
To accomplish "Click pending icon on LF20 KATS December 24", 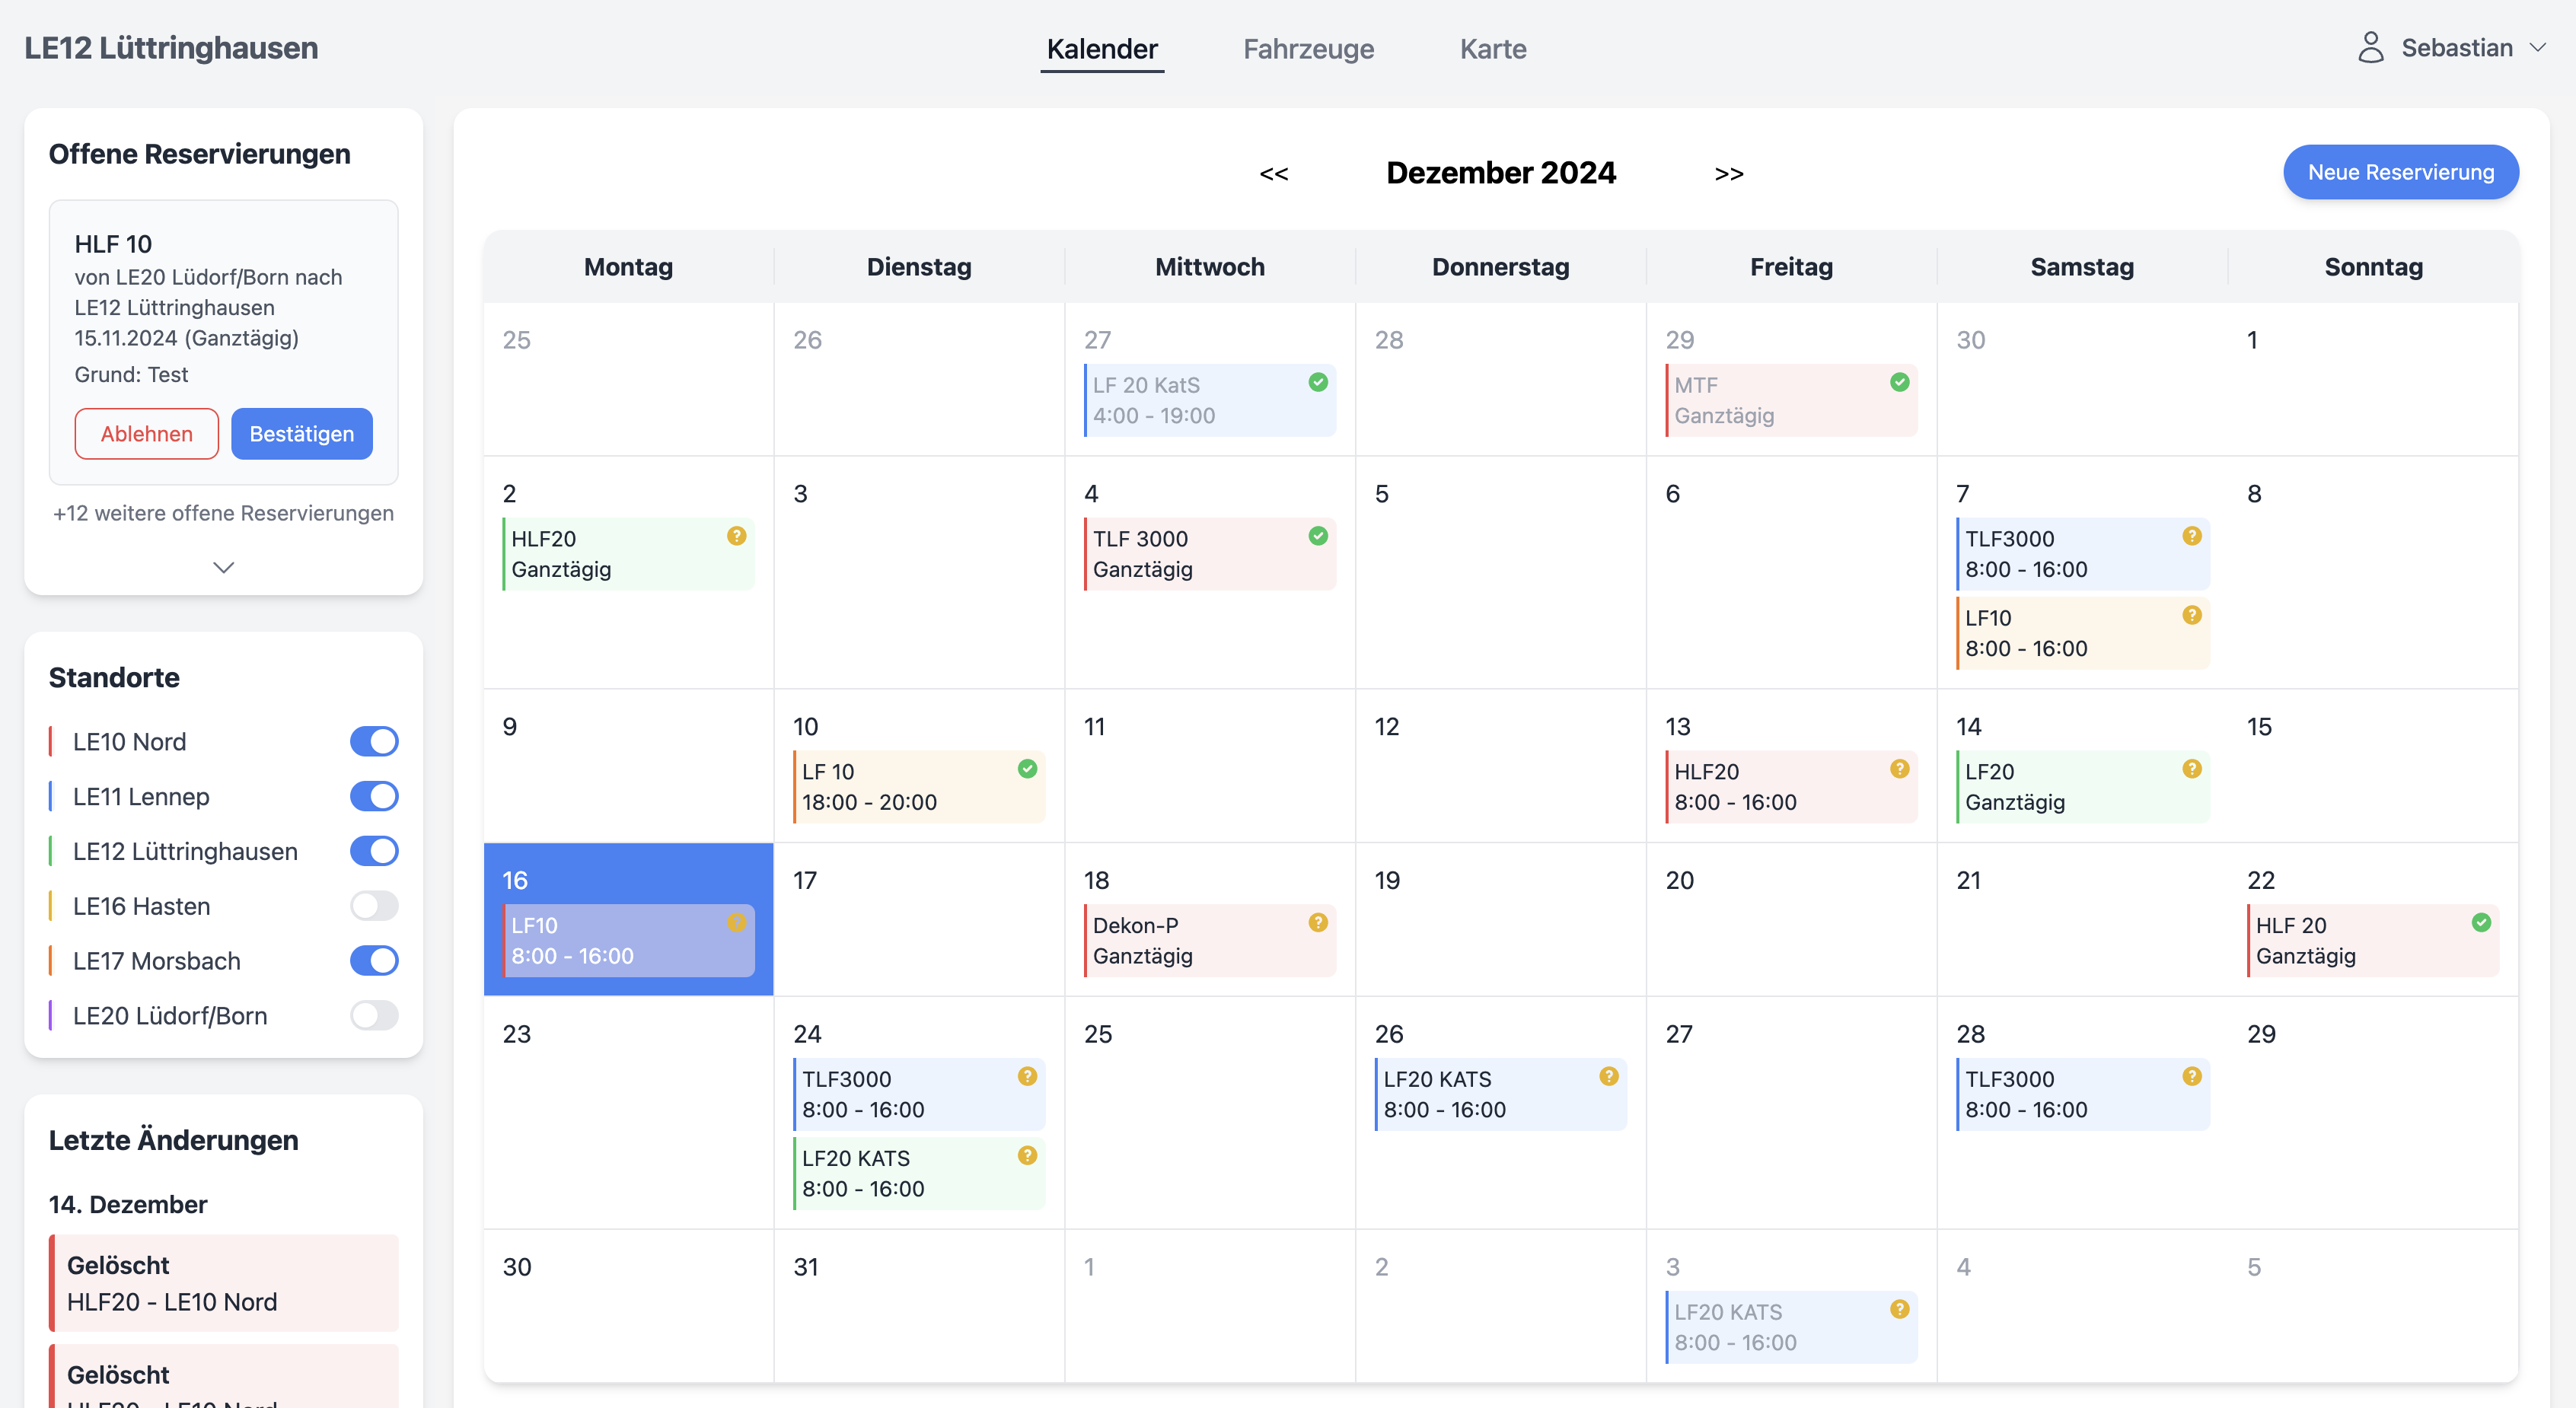I will [x=1027, y=1155].
